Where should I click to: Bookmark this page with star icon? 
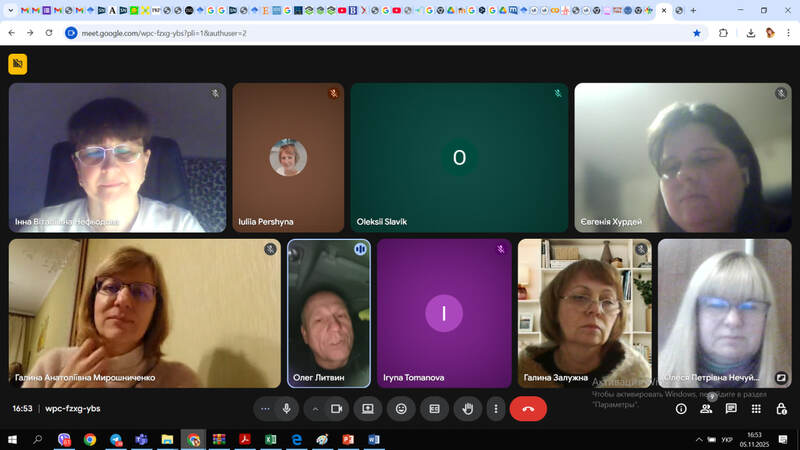[697, 33]
